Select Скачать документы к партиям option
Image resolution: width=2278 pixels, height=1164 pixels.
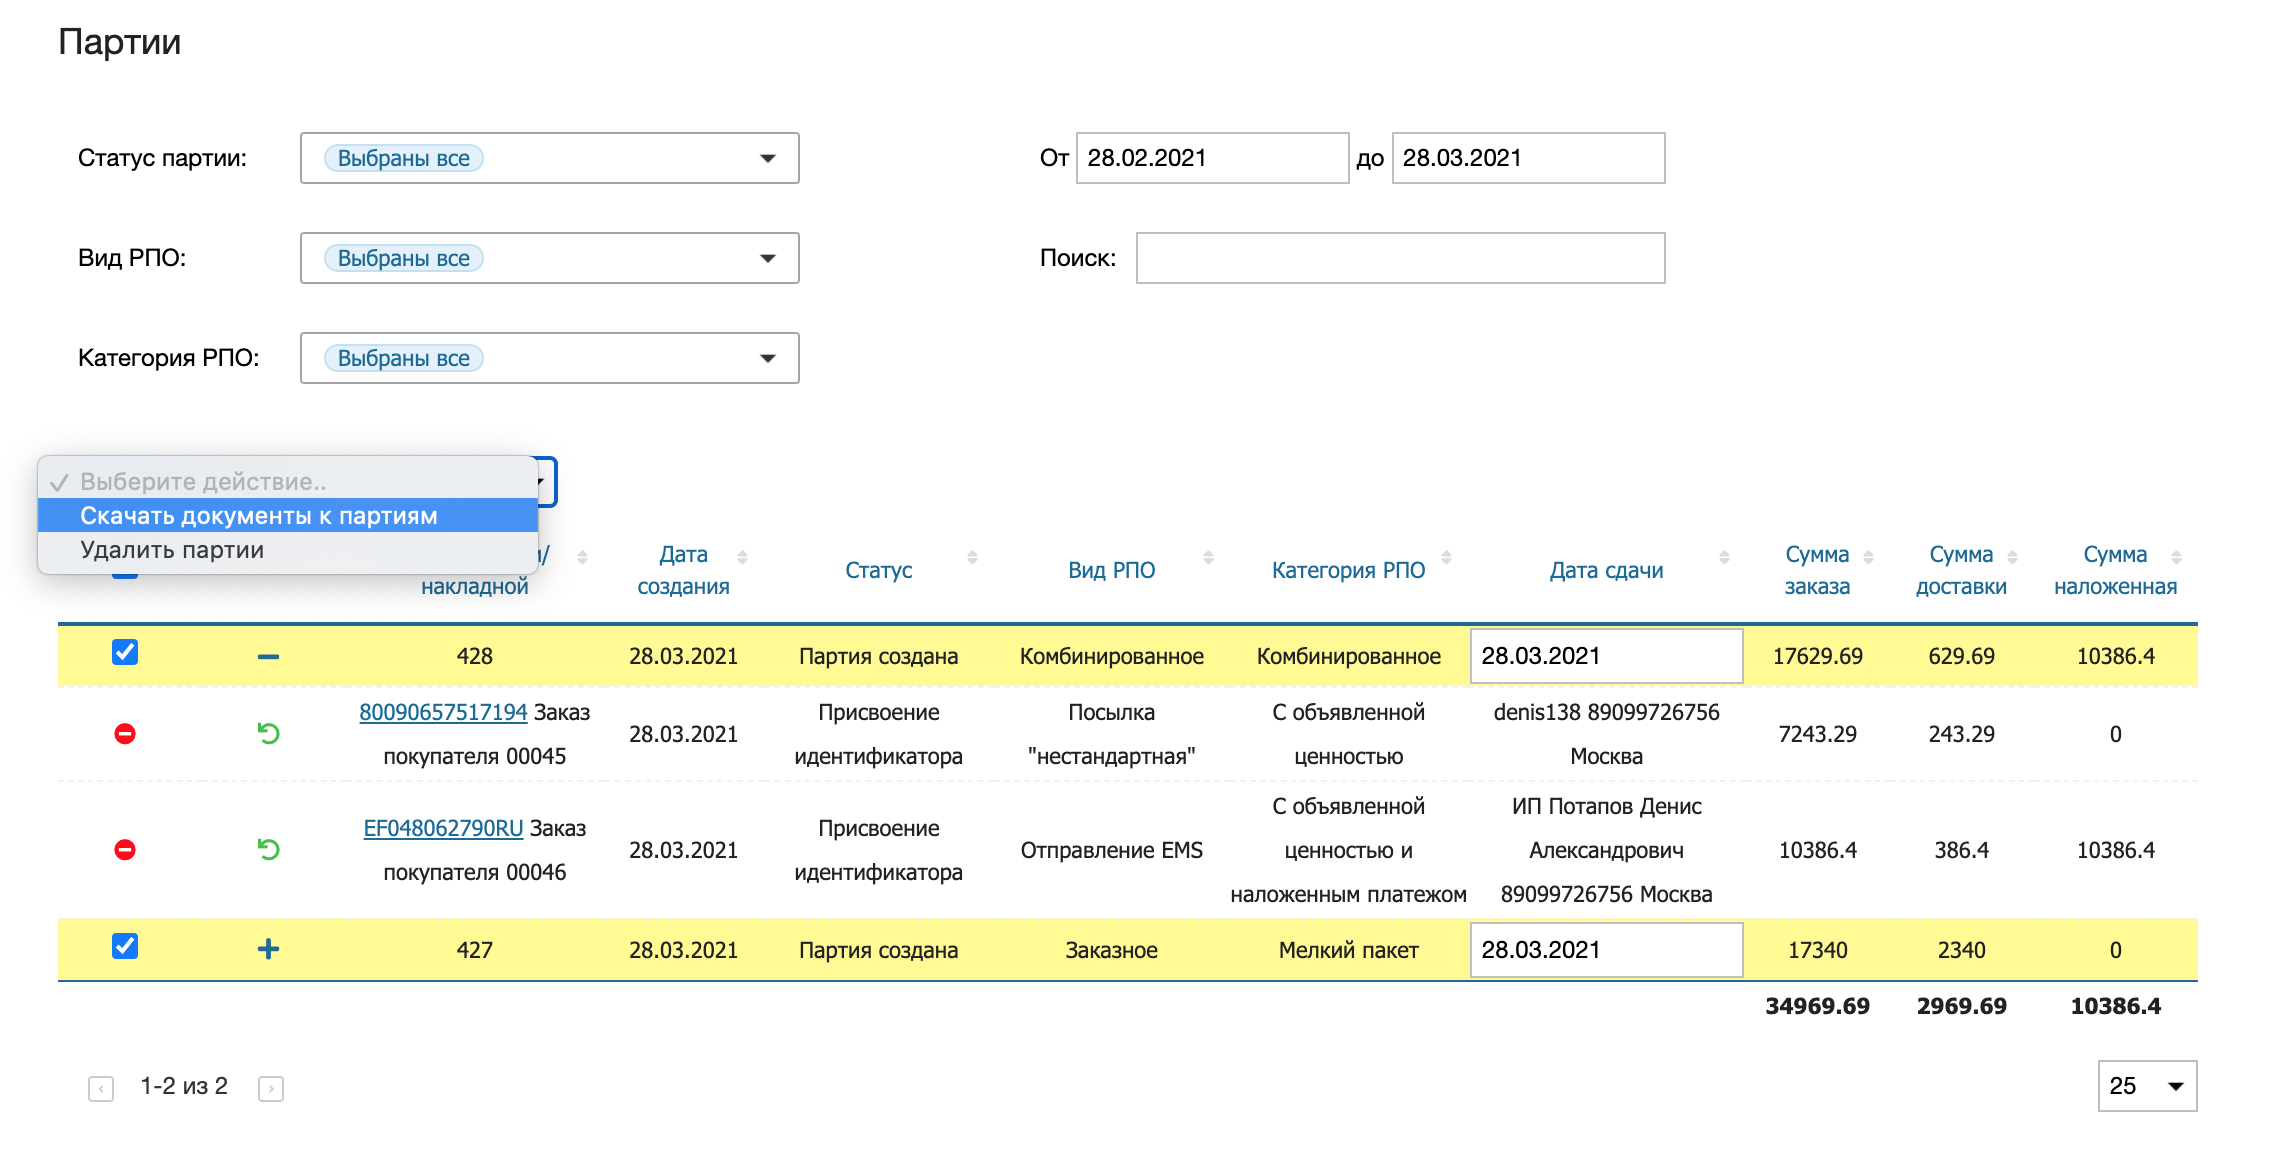pos(259,516)
